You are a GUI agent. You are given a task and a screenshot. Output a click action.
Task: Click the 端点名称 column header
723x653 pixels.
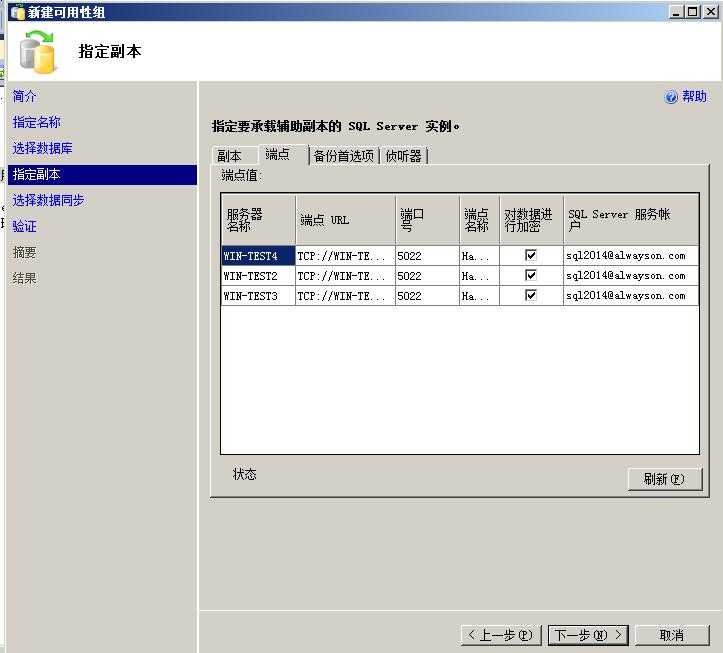[x=480, y=220]
